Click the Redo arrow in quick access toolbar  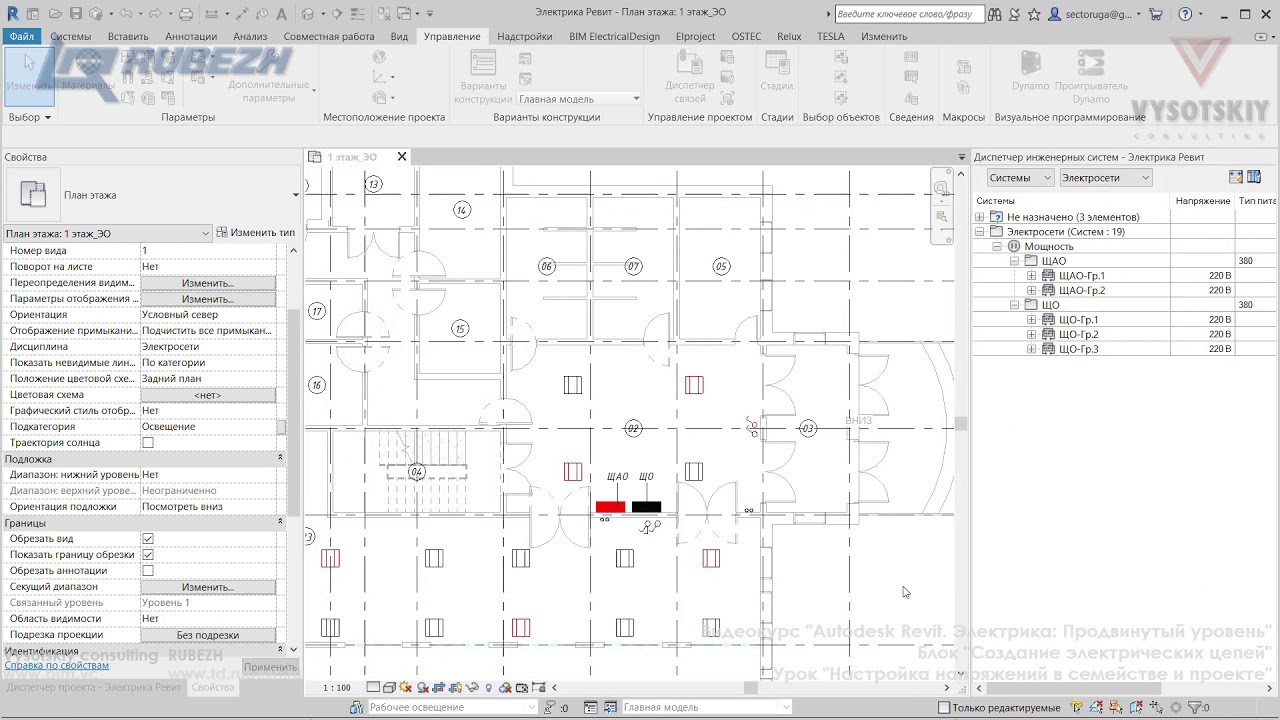pos(155,14)
